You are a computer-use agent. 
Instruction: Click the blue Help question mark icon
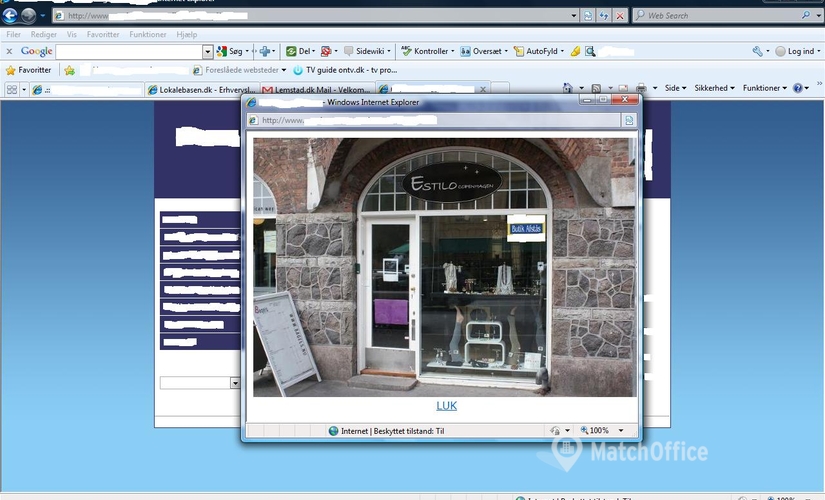point(798,88)
